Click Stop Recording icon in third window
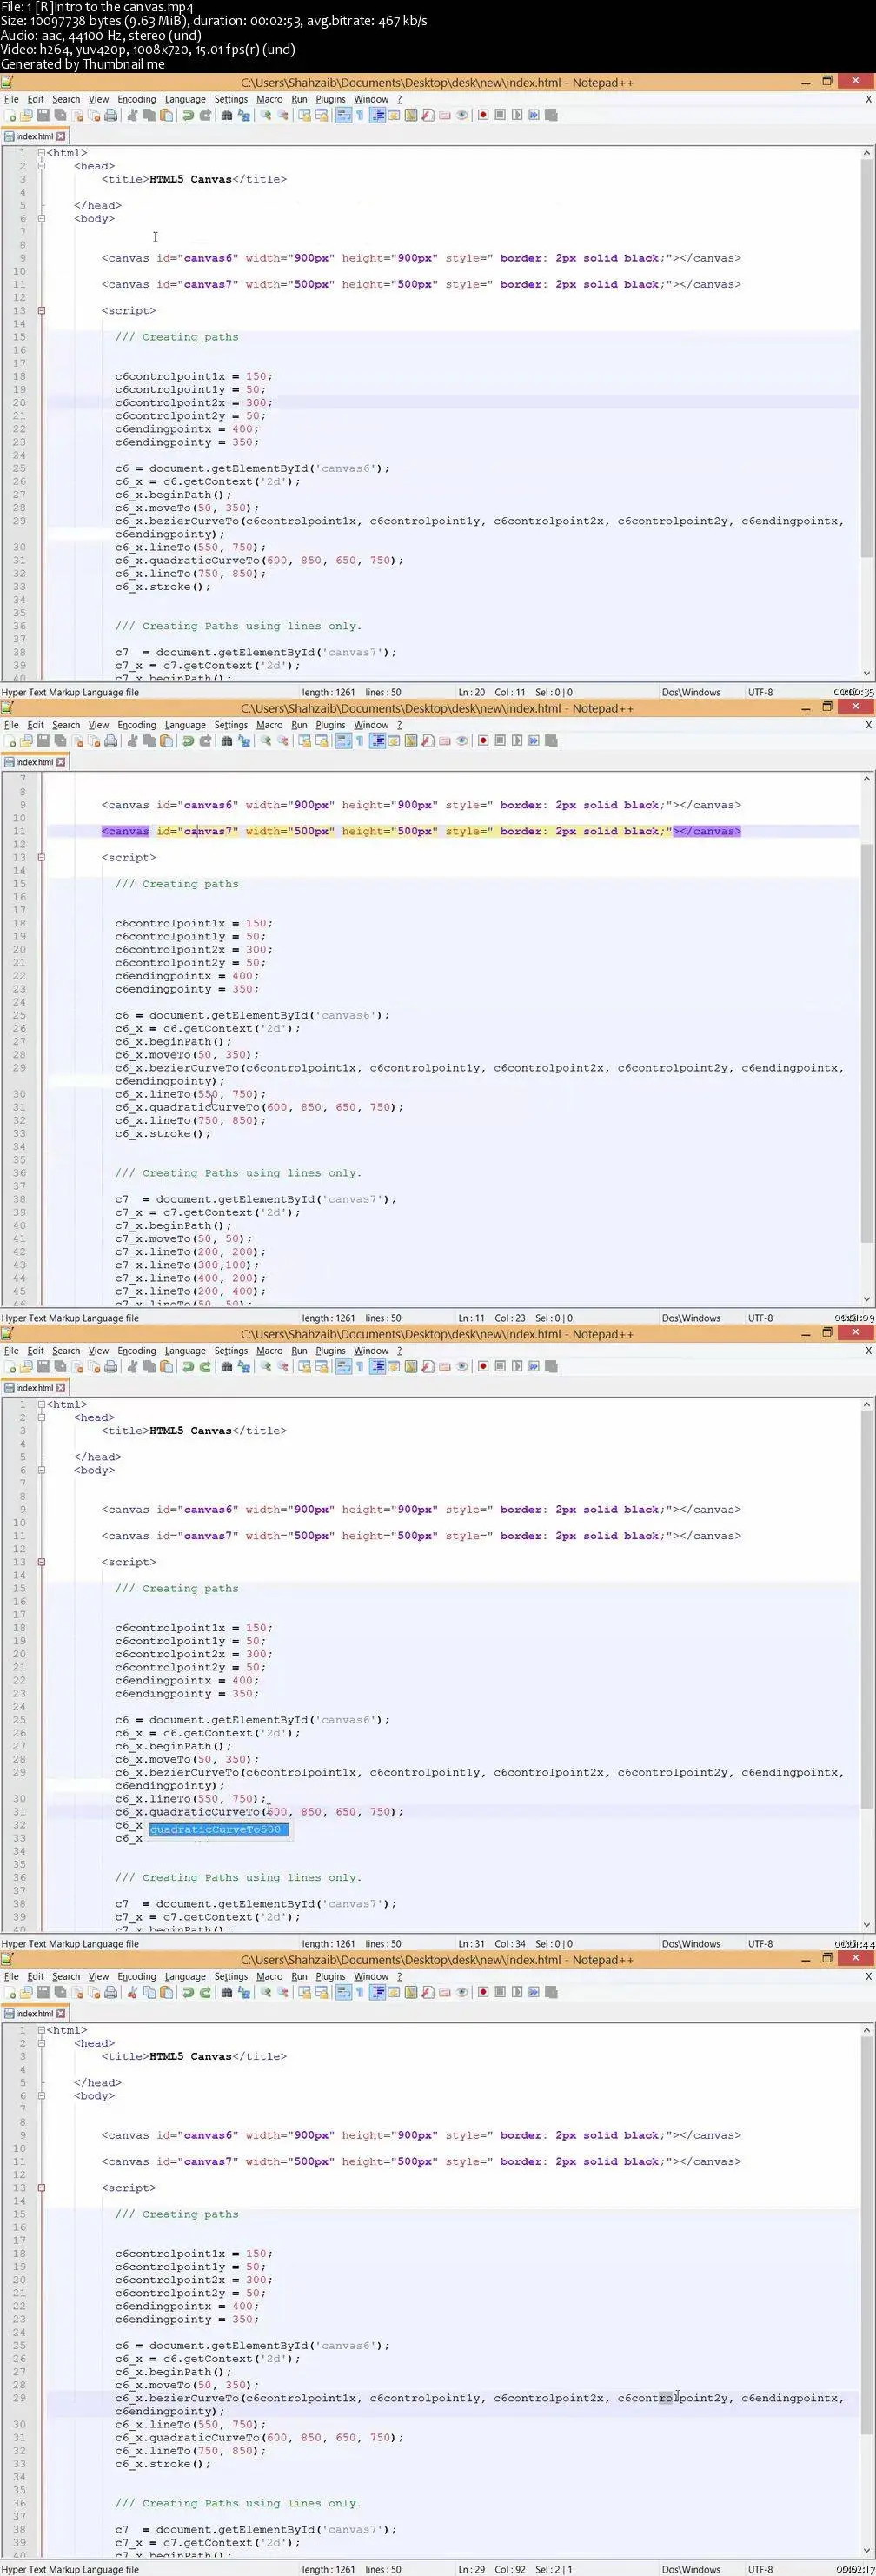Viewport: 876px width, 2576px height. click(500, 1366)
